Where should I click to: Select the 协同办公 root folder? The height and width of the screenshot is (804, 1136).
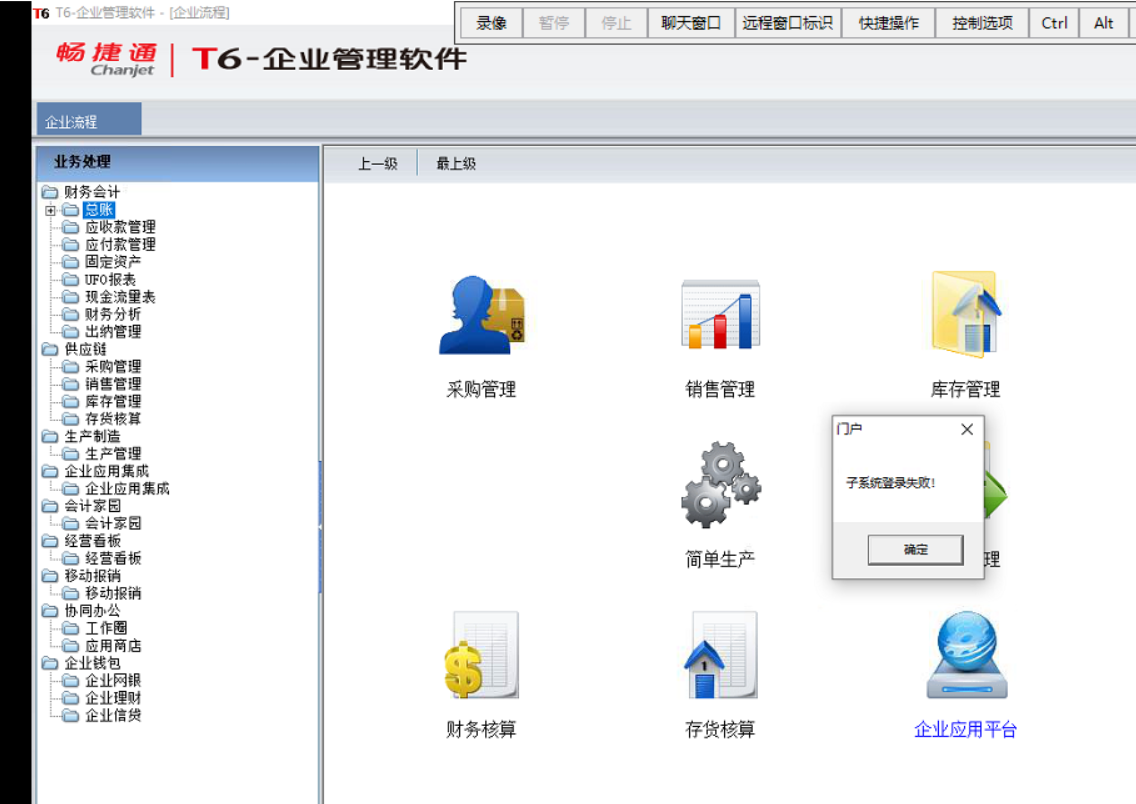(x=92, y=611)
